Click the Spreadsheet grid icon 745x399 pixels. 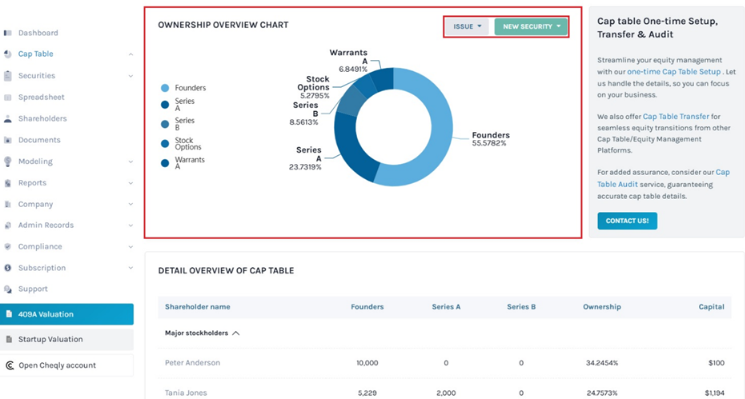(x=8, y=97)
